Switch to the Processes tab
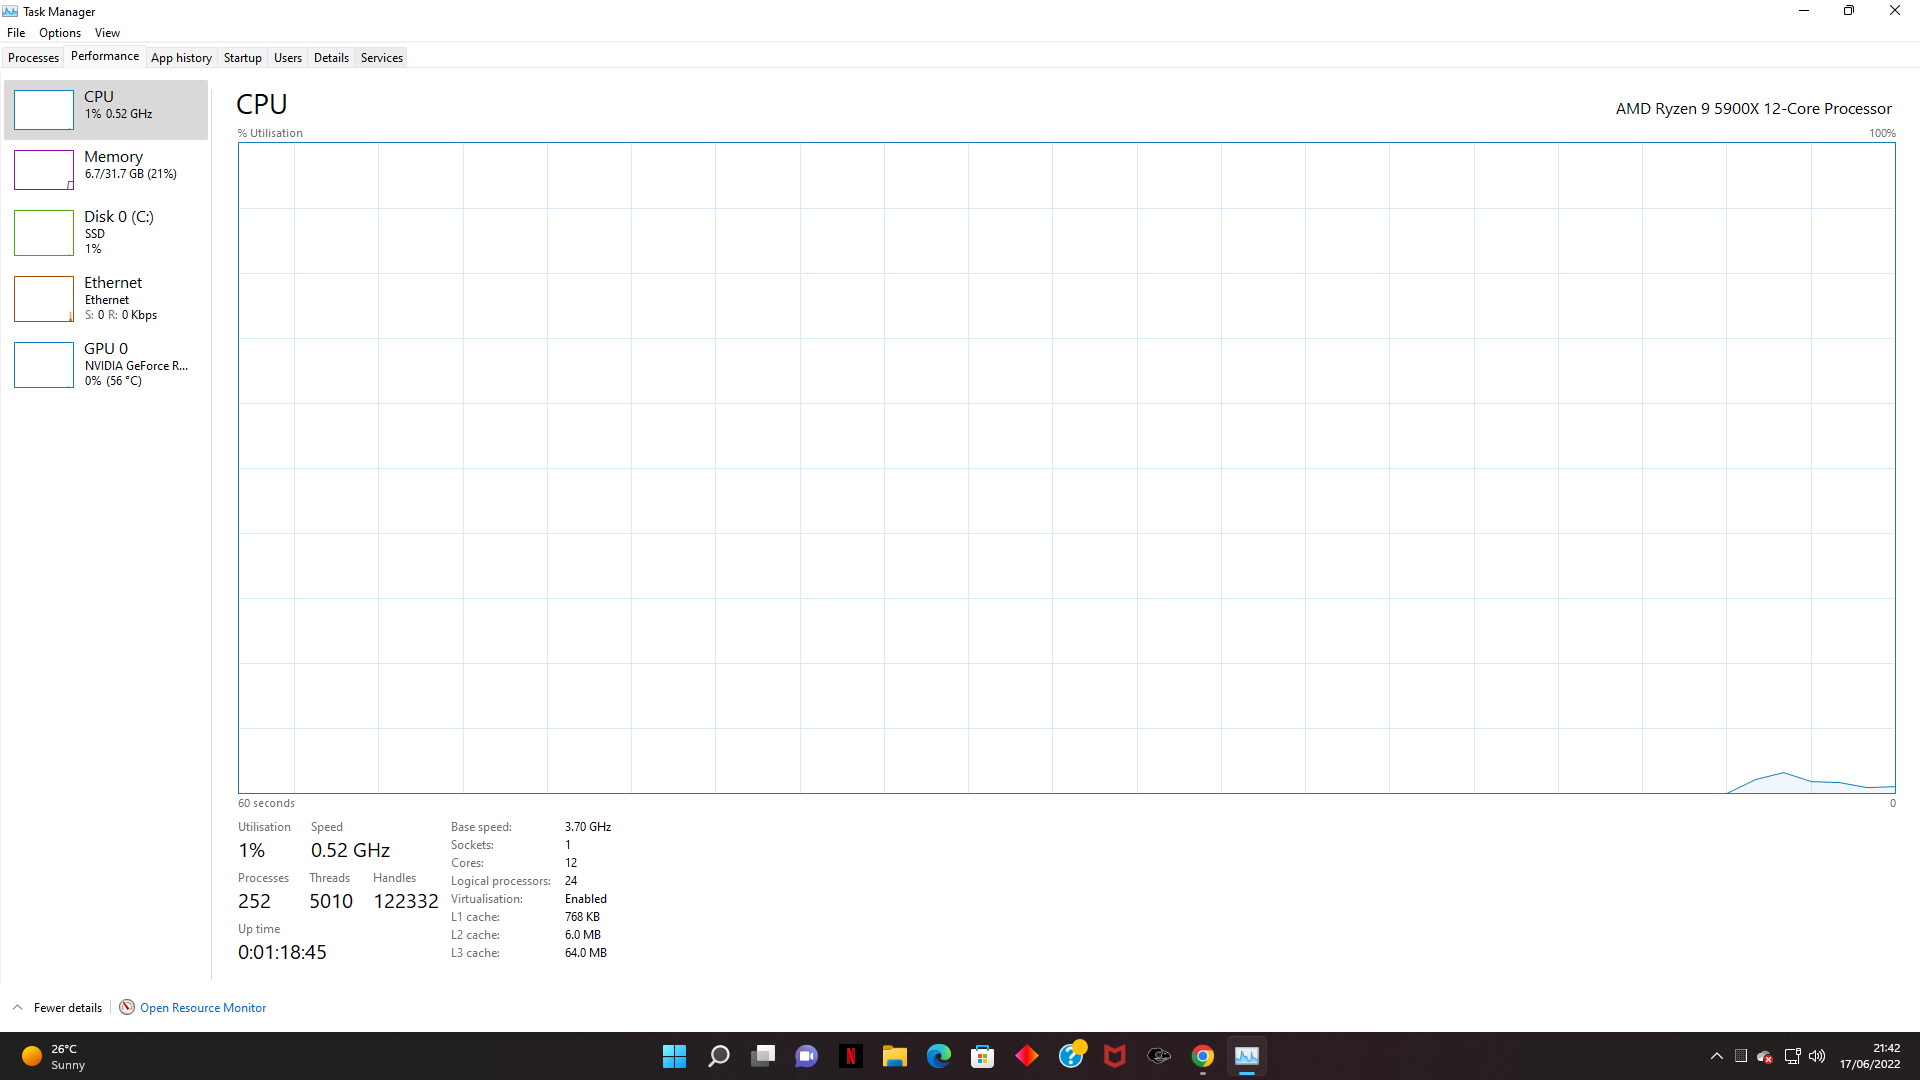The width and height of the screenshot is (1920, 1080). point(33,57)
